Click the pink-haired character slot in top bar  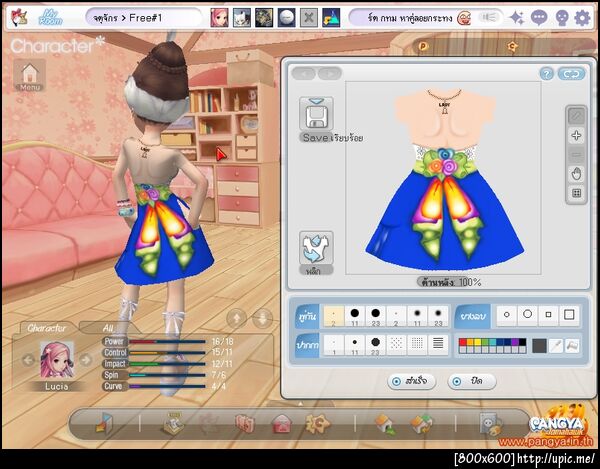coord(220,18)
